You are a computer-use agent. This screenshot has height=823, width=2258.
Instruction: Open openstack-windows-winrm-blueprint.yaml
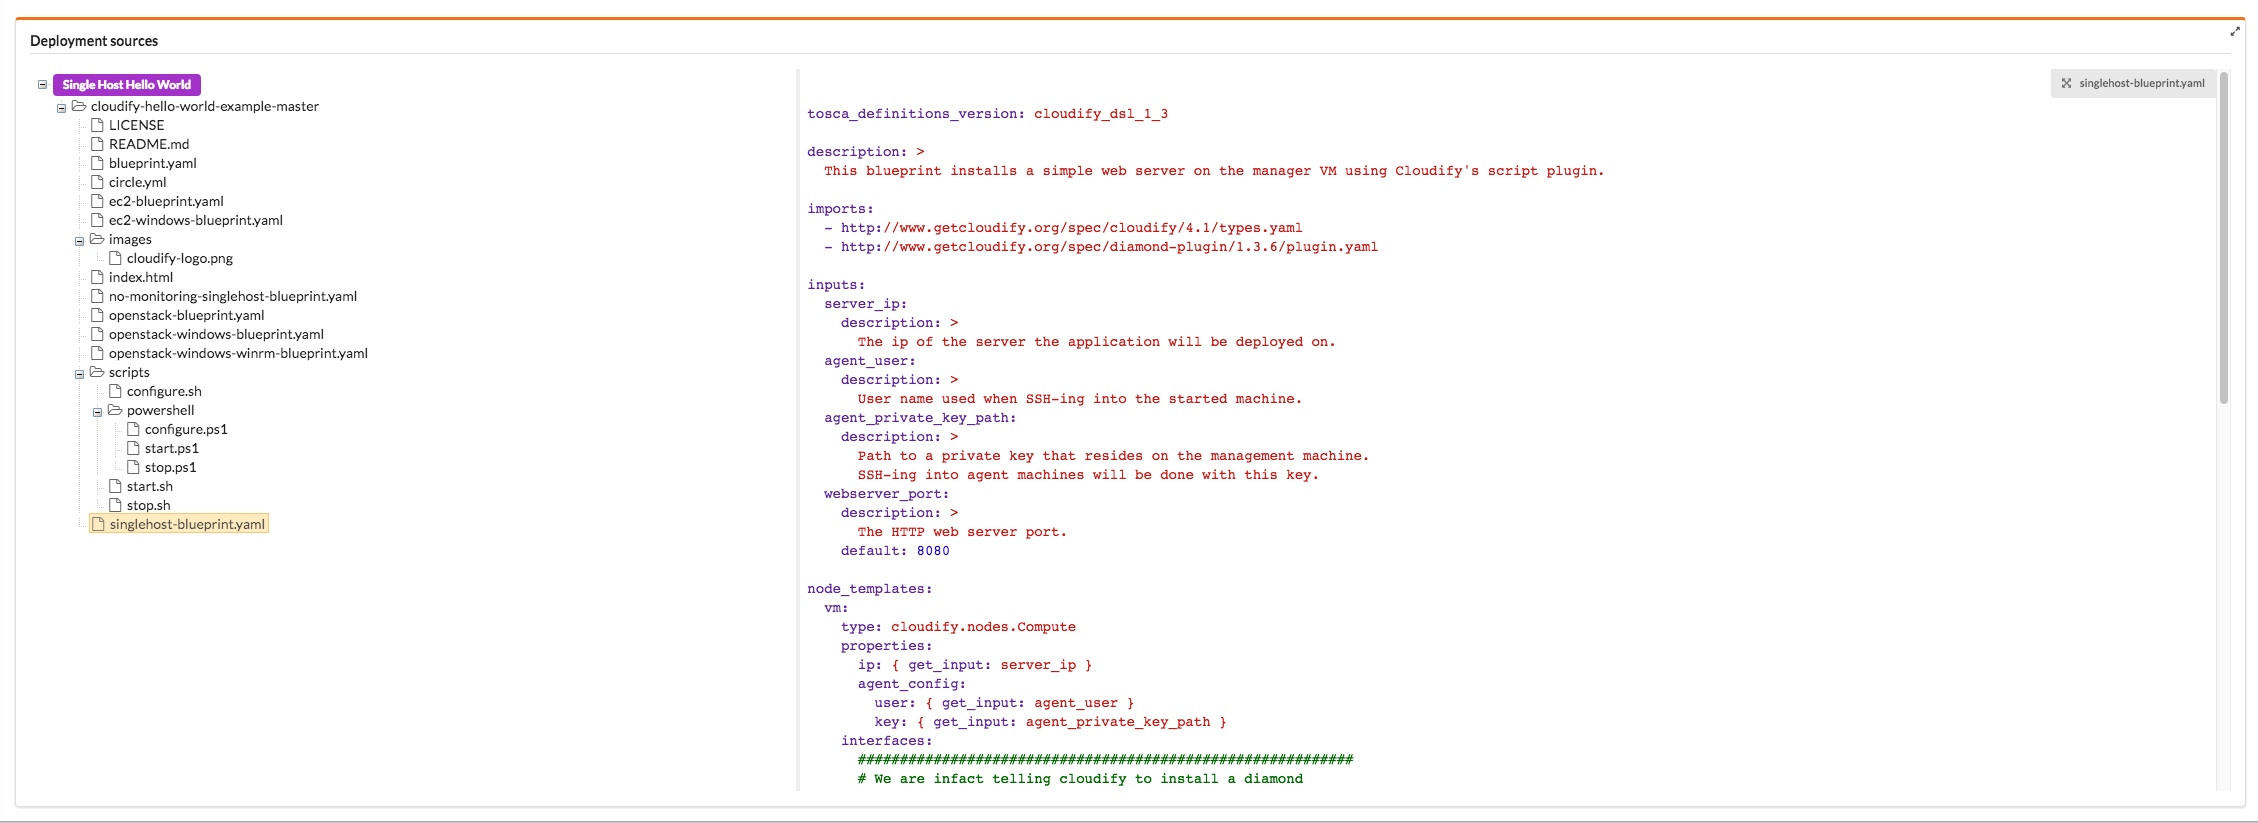pos(238,353)
